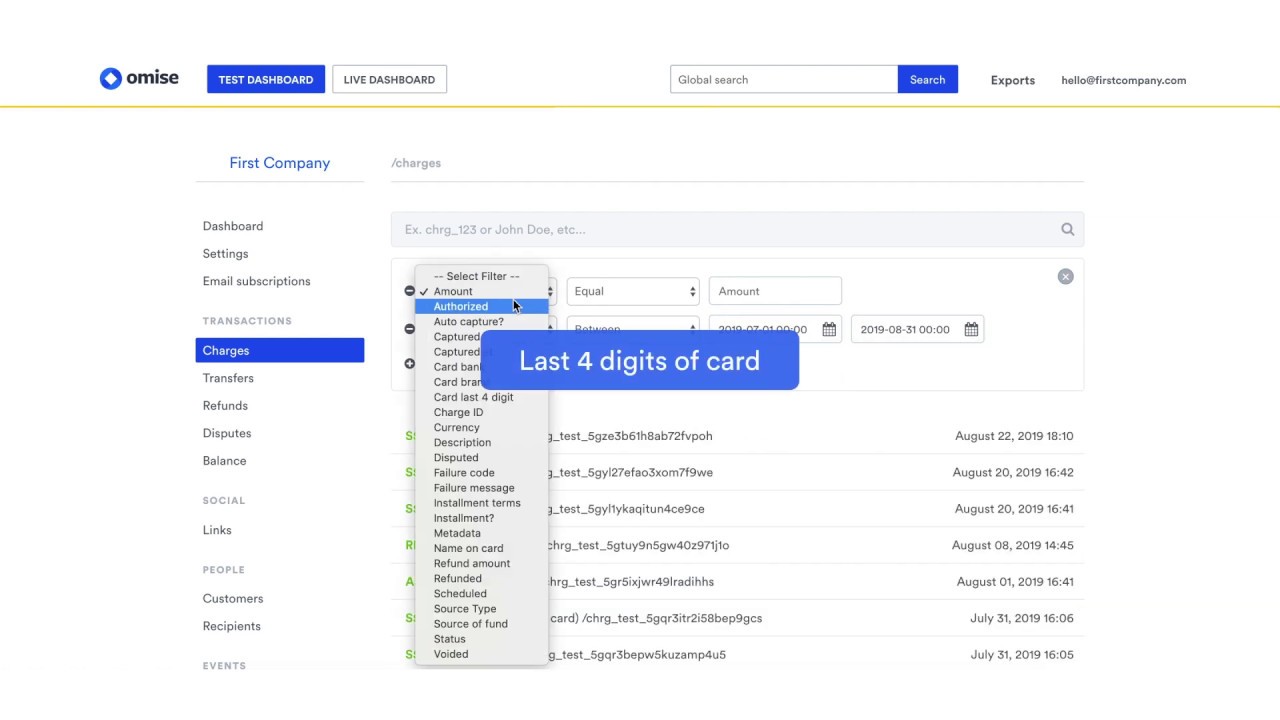The height and width of the screenshot is (720, 1280).
Task: Click the date July 31, 2019 16:06
Action: click(x=1022, y=618)
